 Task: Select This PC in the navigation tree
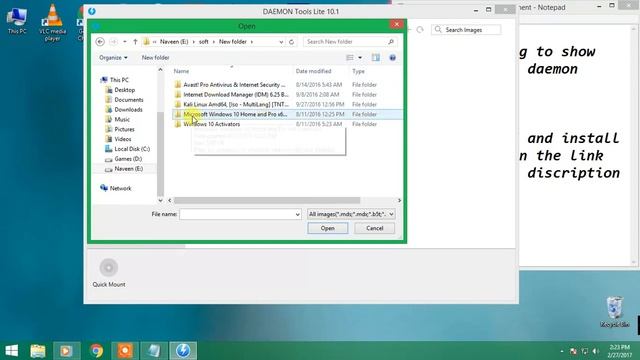click(119, 80)
